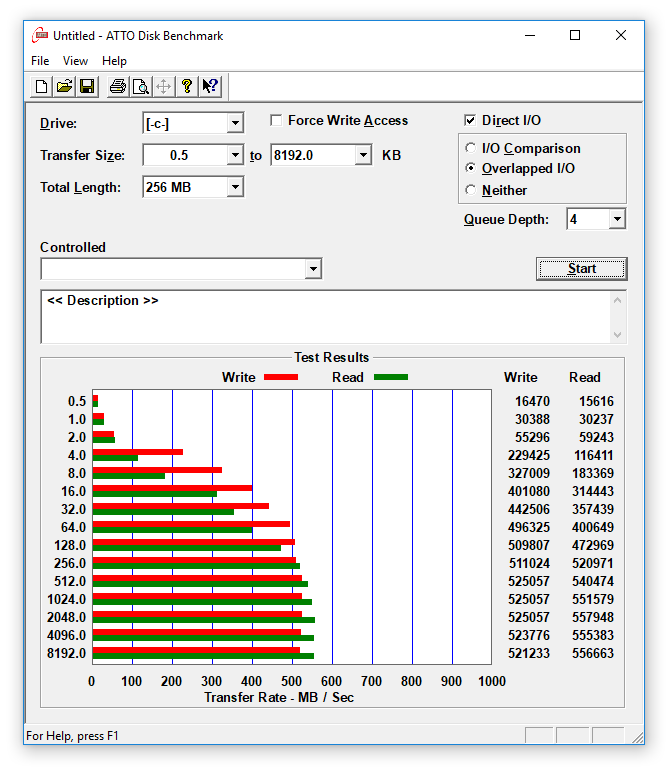
Task: Enable Force Write Access checkbox
Action: 277,121
